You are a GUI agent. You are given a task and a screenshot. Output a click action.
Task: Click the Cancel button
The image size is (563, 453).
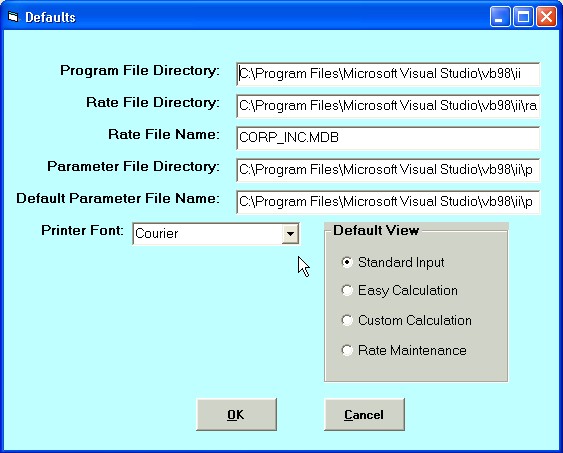(364, 415)
